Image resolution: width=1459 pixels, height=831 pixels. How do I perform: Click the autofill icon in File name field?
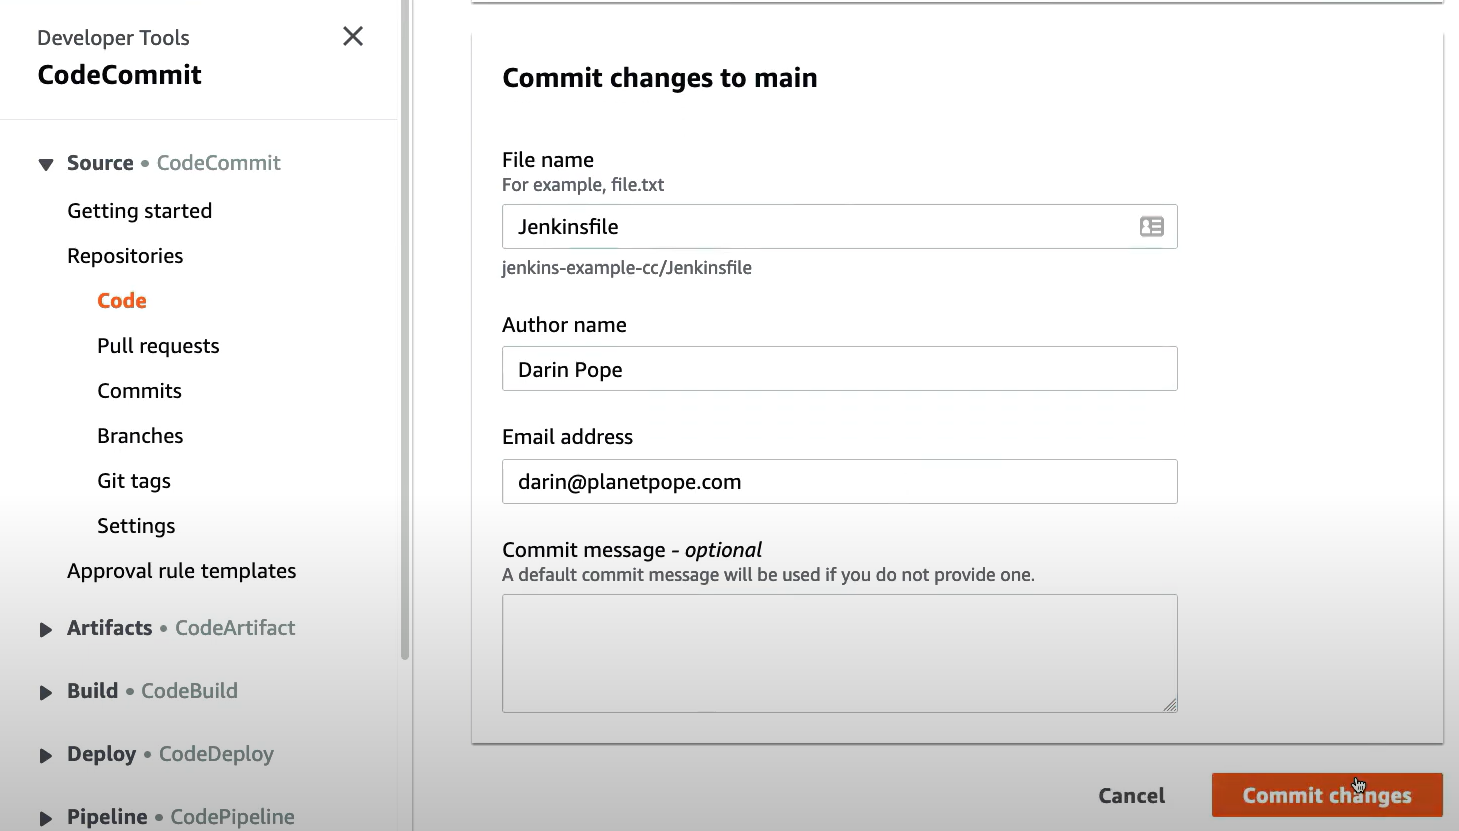click(1152, 227)
